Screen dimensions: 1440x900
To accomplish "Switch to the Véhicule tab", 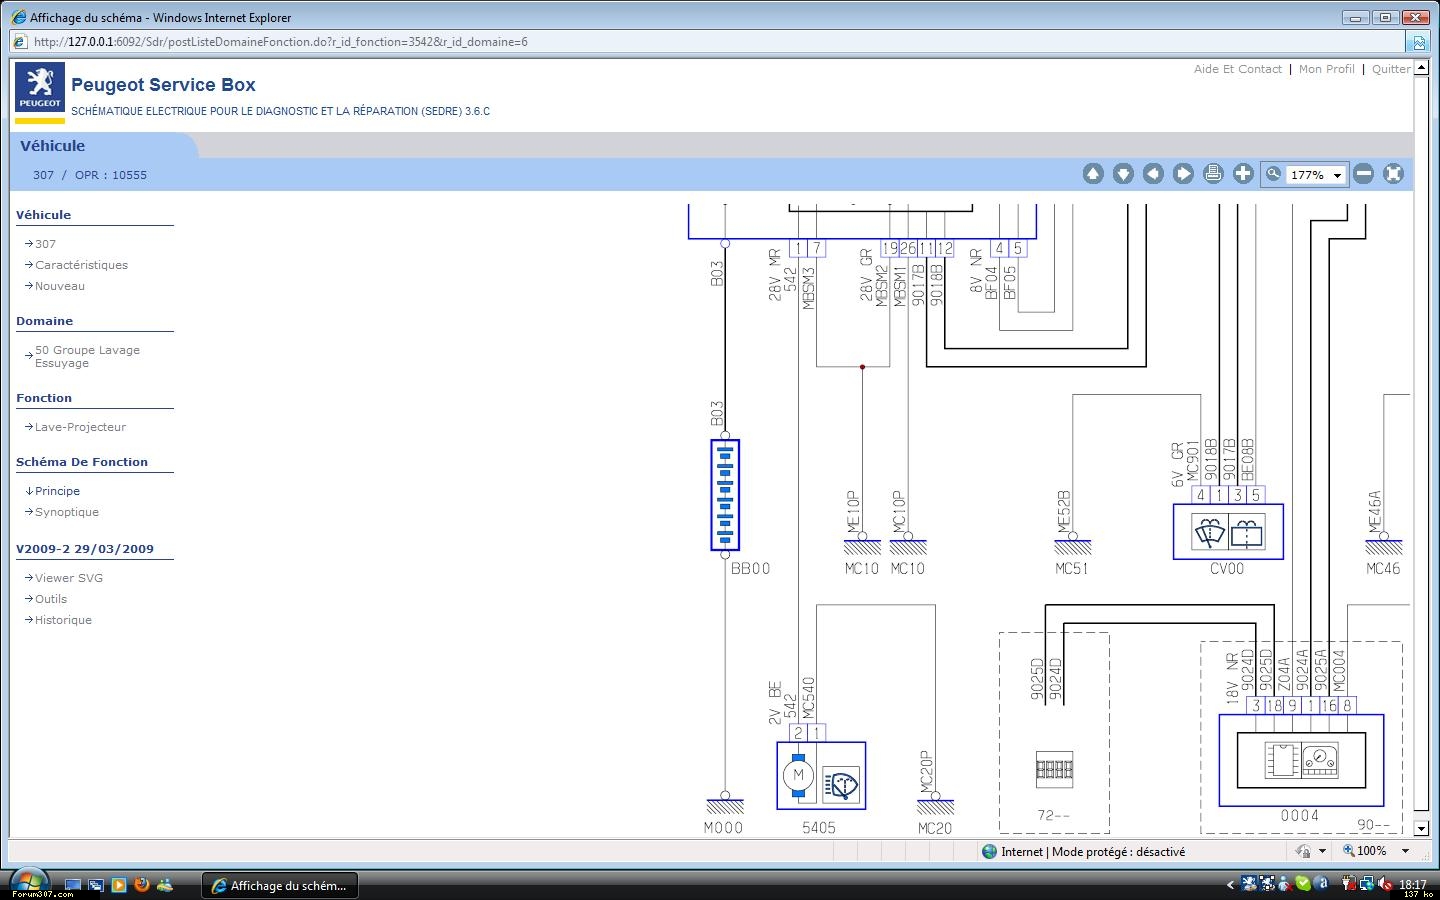I will (x=52, y=146).
